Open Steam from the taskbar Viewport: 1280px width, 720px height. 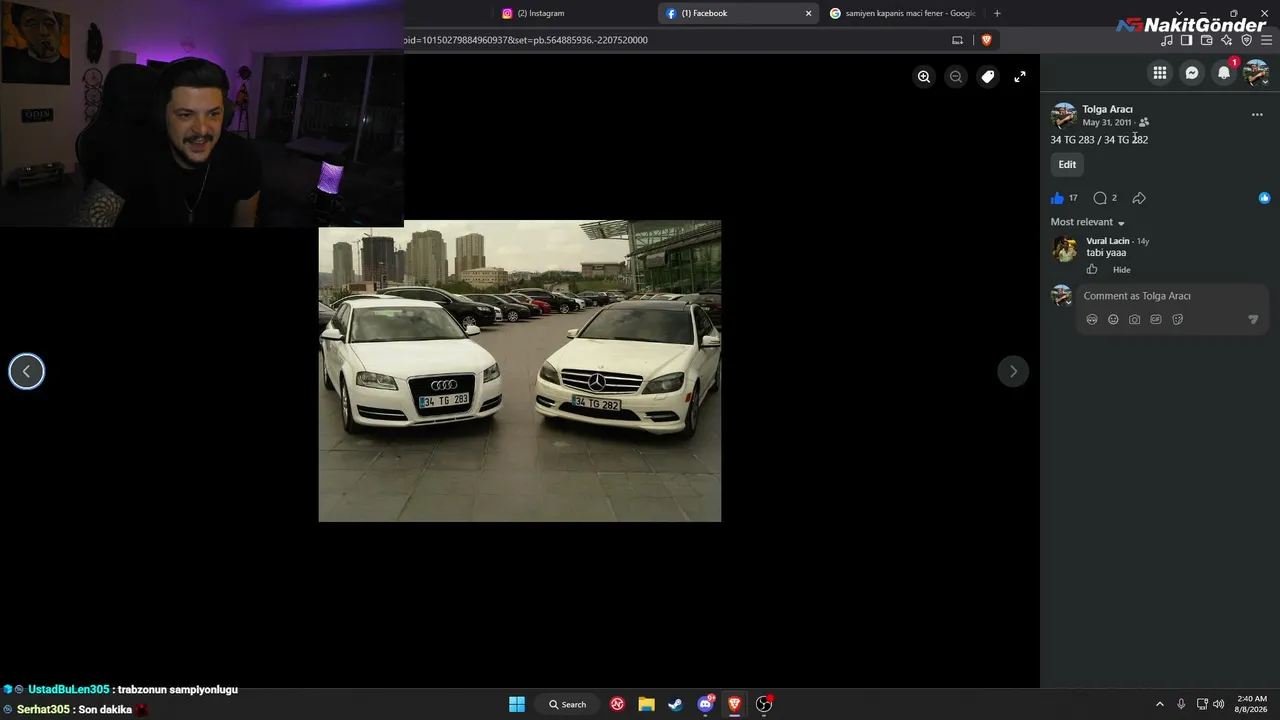(x=676, y=704)
